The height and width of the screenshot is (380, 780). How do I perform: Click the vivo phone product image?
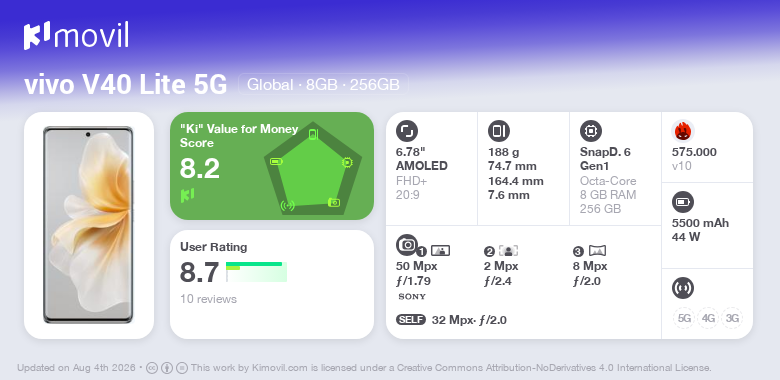coord(89,225)
